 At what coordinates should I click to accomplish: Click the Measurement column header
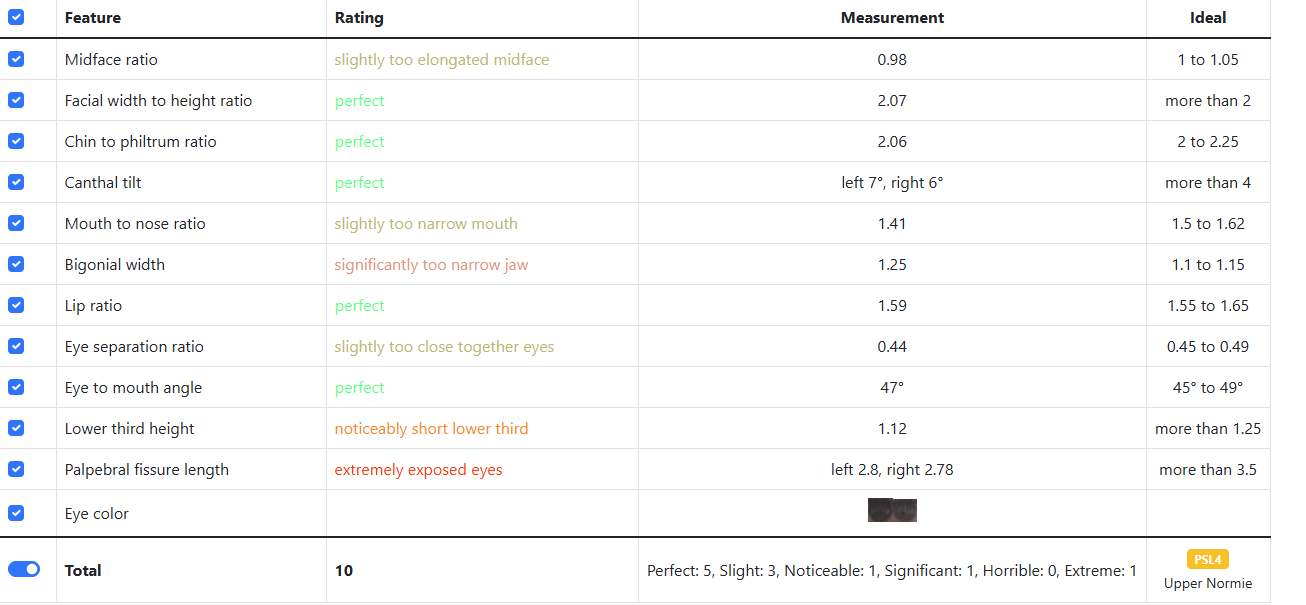[x=892, y=18]
